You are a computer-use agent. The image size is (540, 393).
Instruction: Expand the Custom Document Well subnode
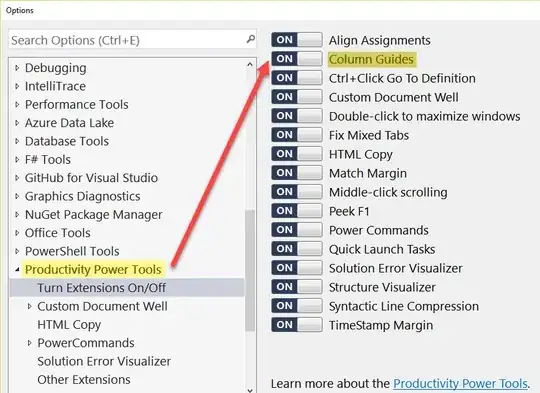[30, 306]
